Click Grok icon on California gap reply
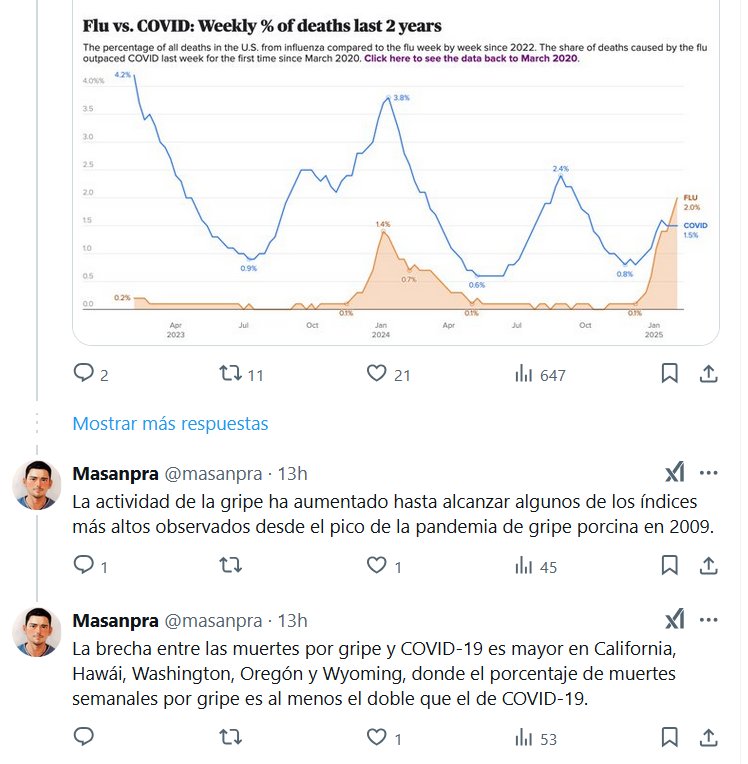Image resolution: width=748 pixels, height=764 pixels. [x=675, y=620]
